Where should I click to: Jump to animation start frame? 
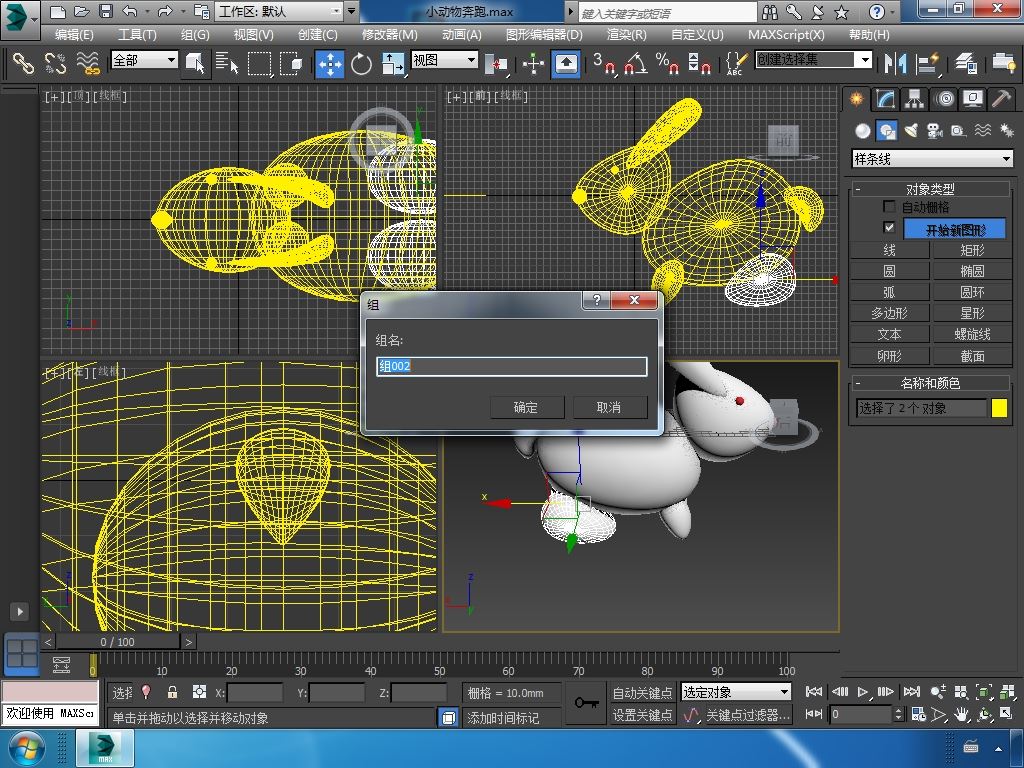(x=814, y=692)
